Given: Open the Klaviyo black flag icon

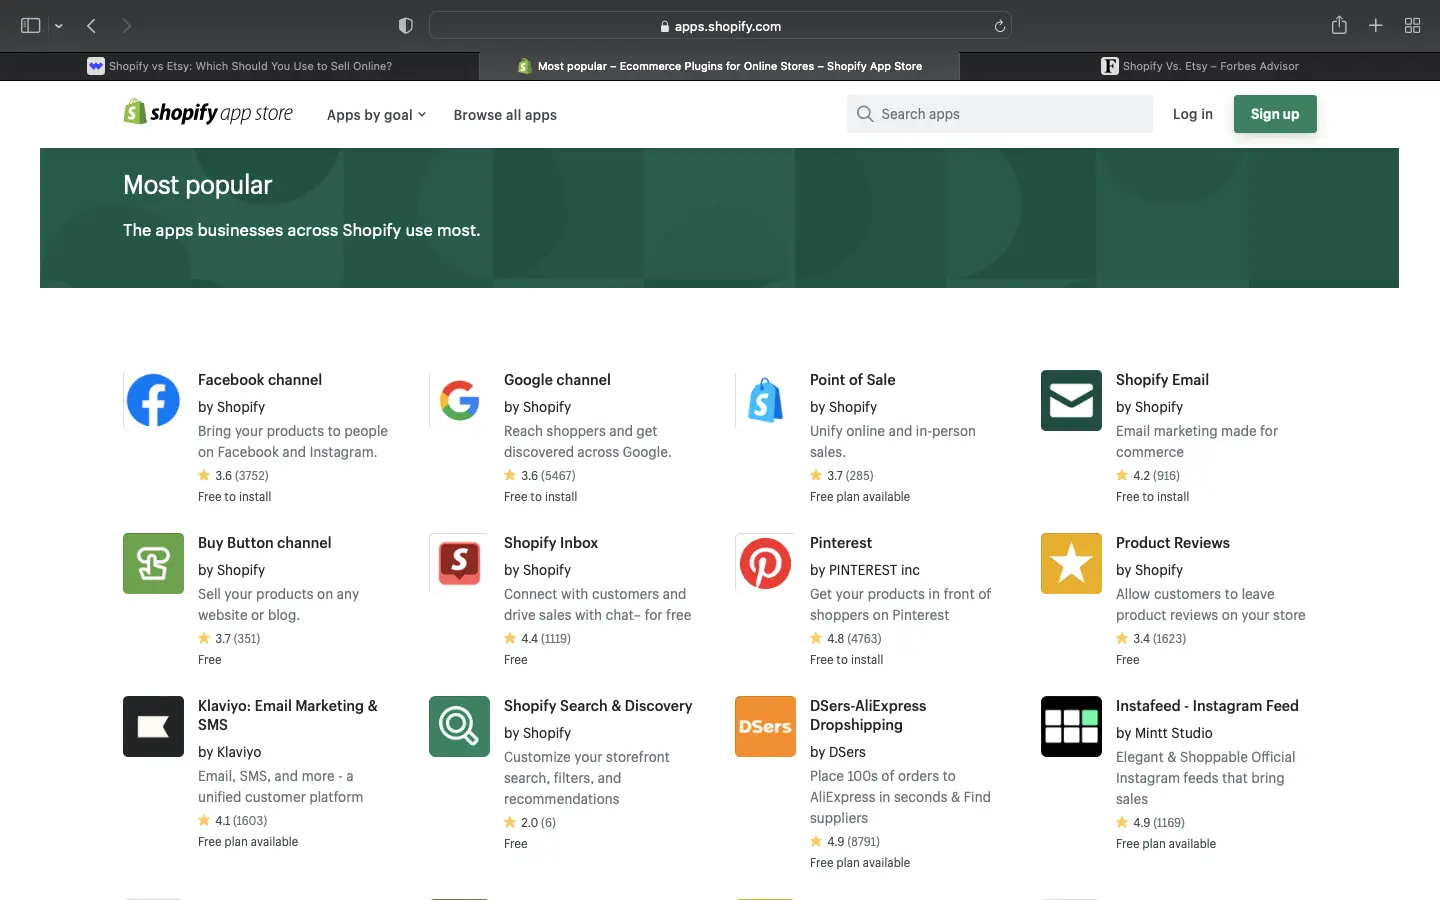Looking at the screenshot, I should [x=153, y=726].
